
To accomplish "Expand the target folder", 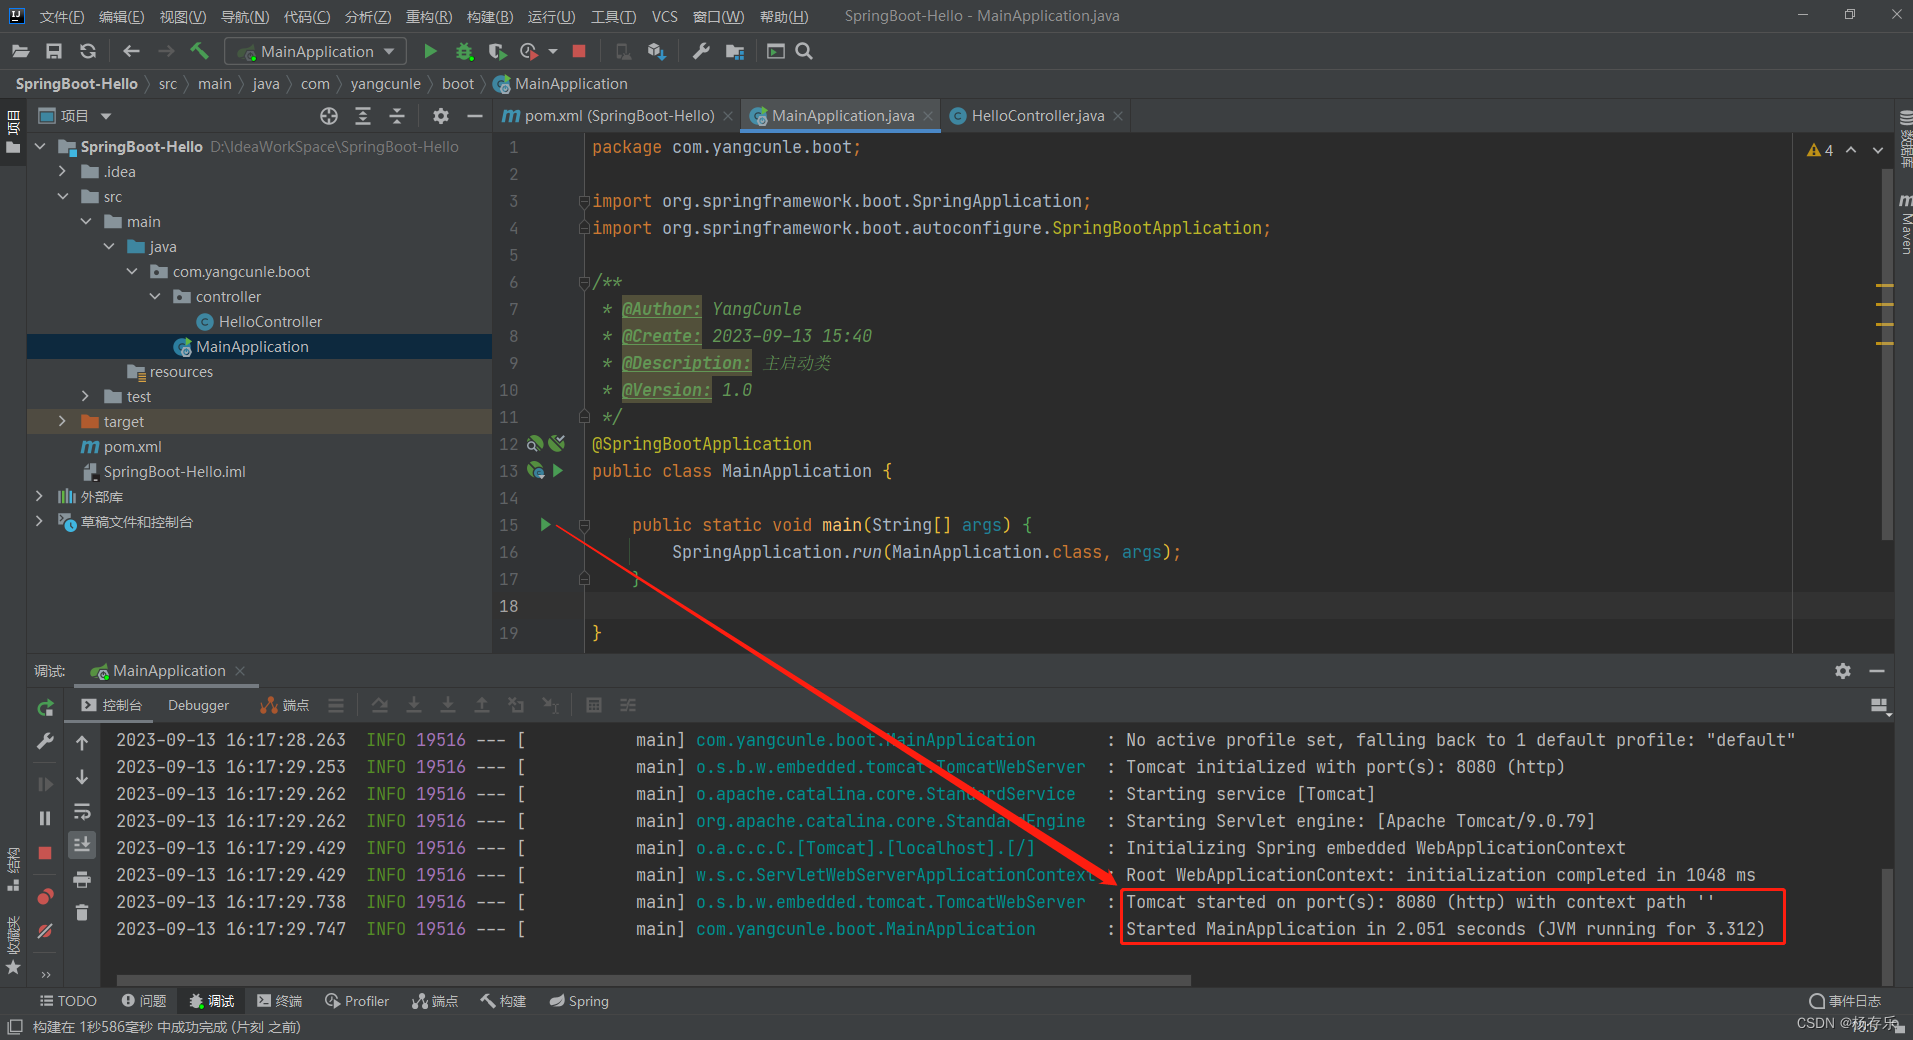I will [x=63, y=421].
